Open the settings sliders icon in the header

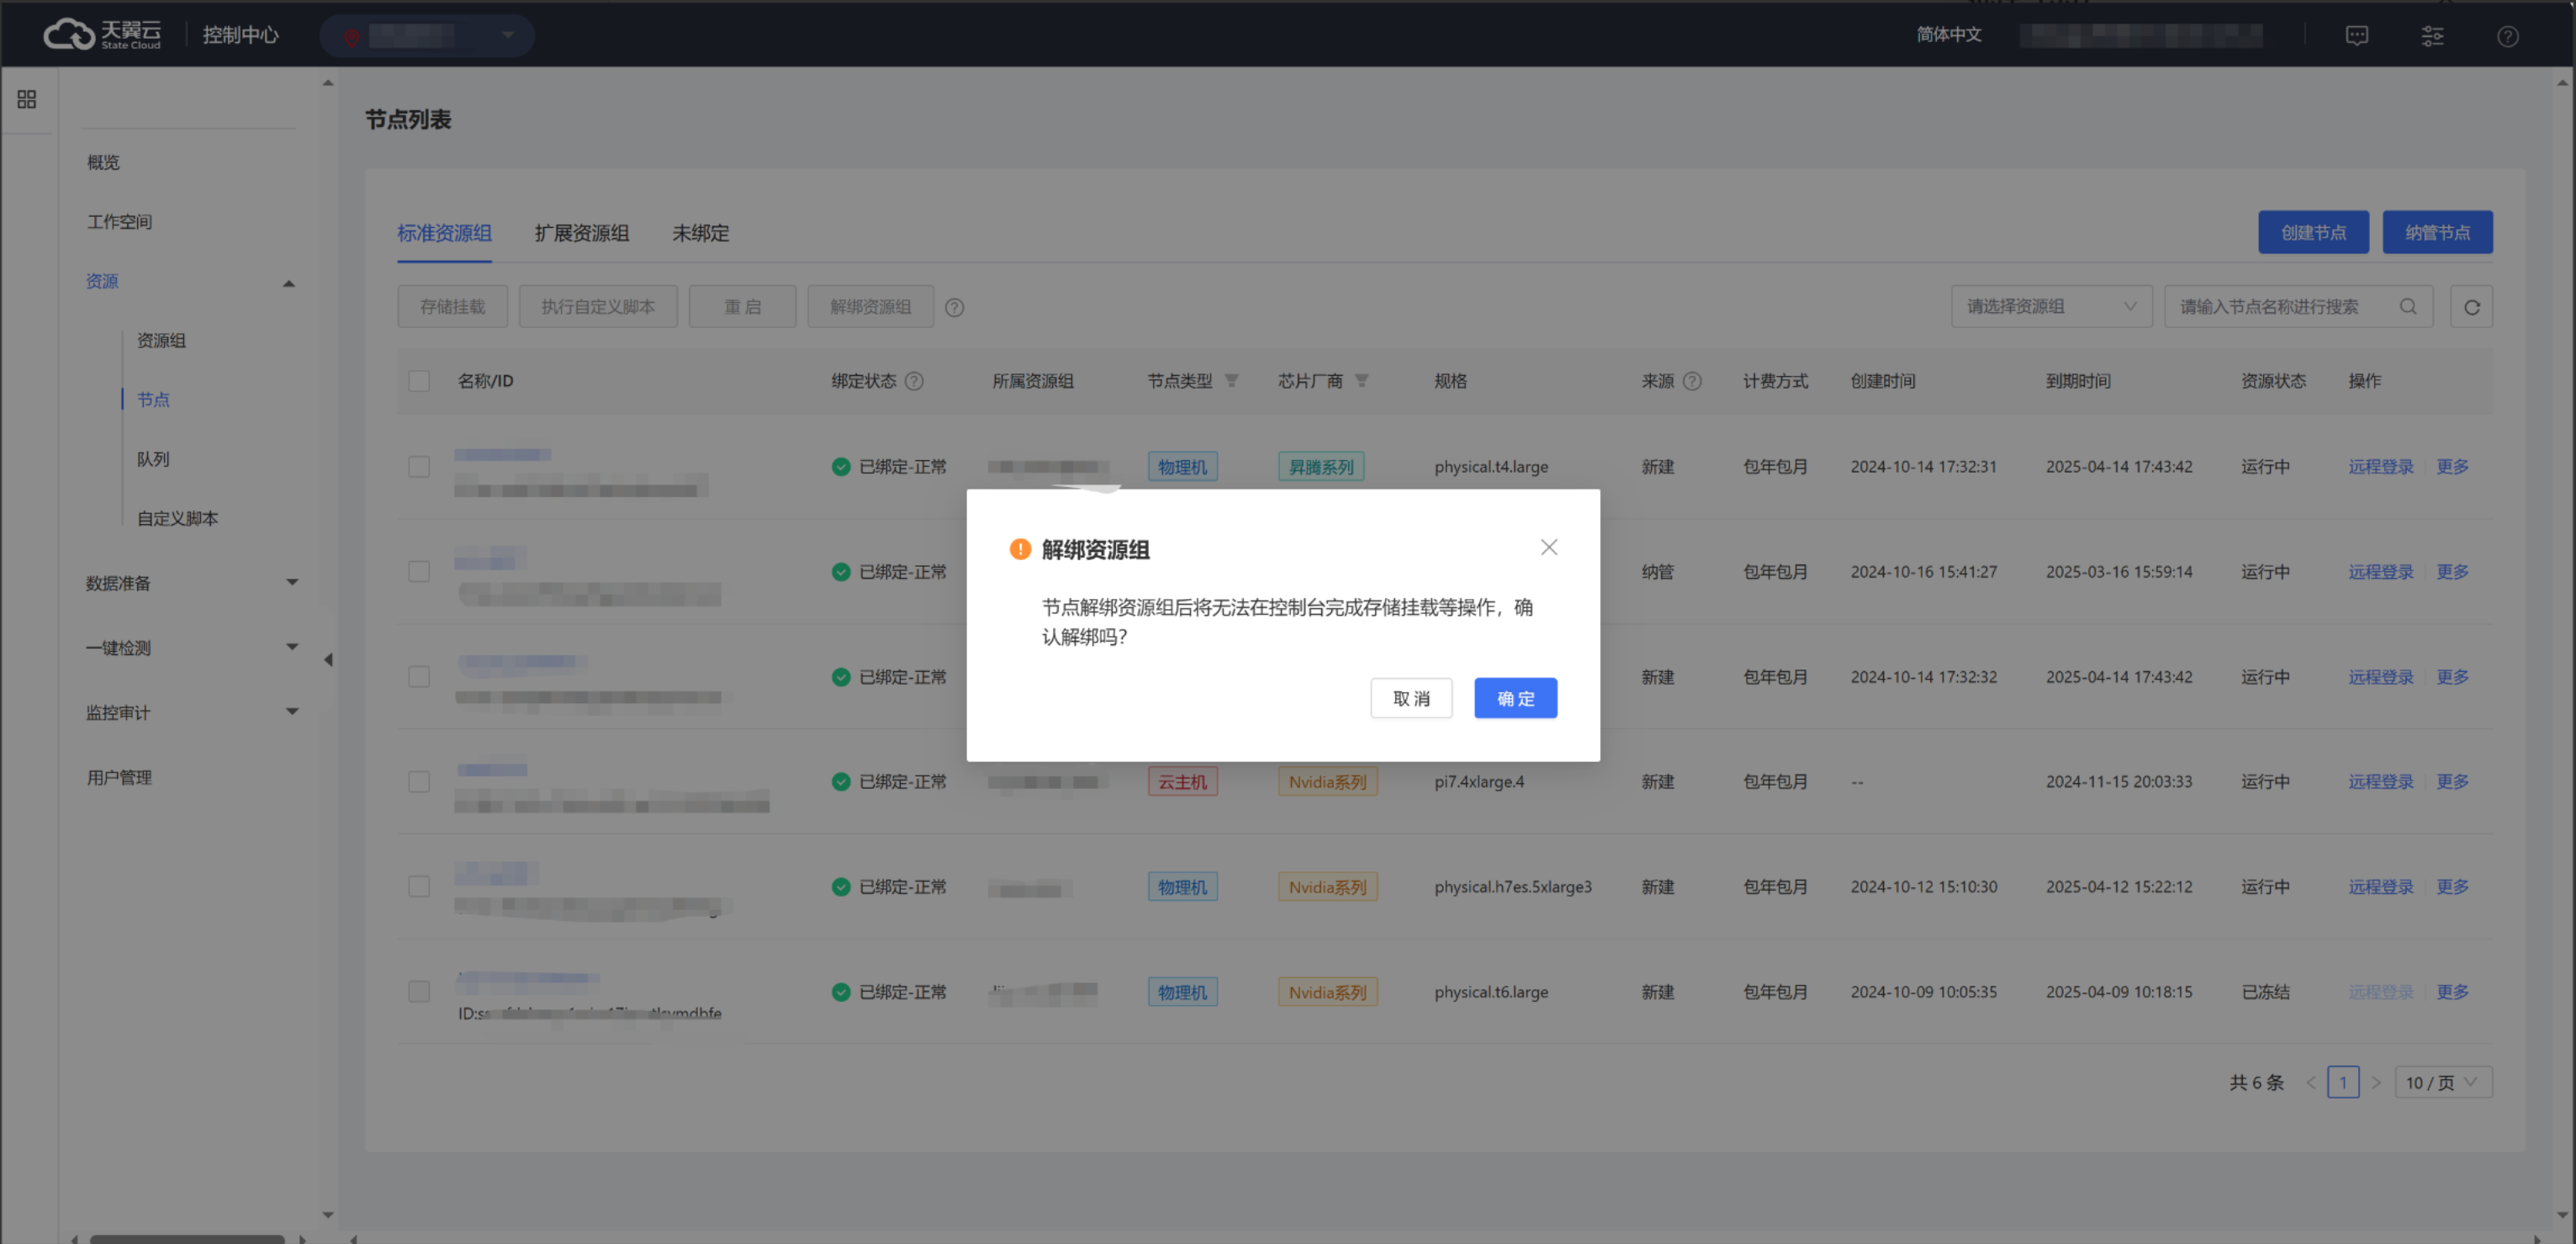click(2432, 35)
